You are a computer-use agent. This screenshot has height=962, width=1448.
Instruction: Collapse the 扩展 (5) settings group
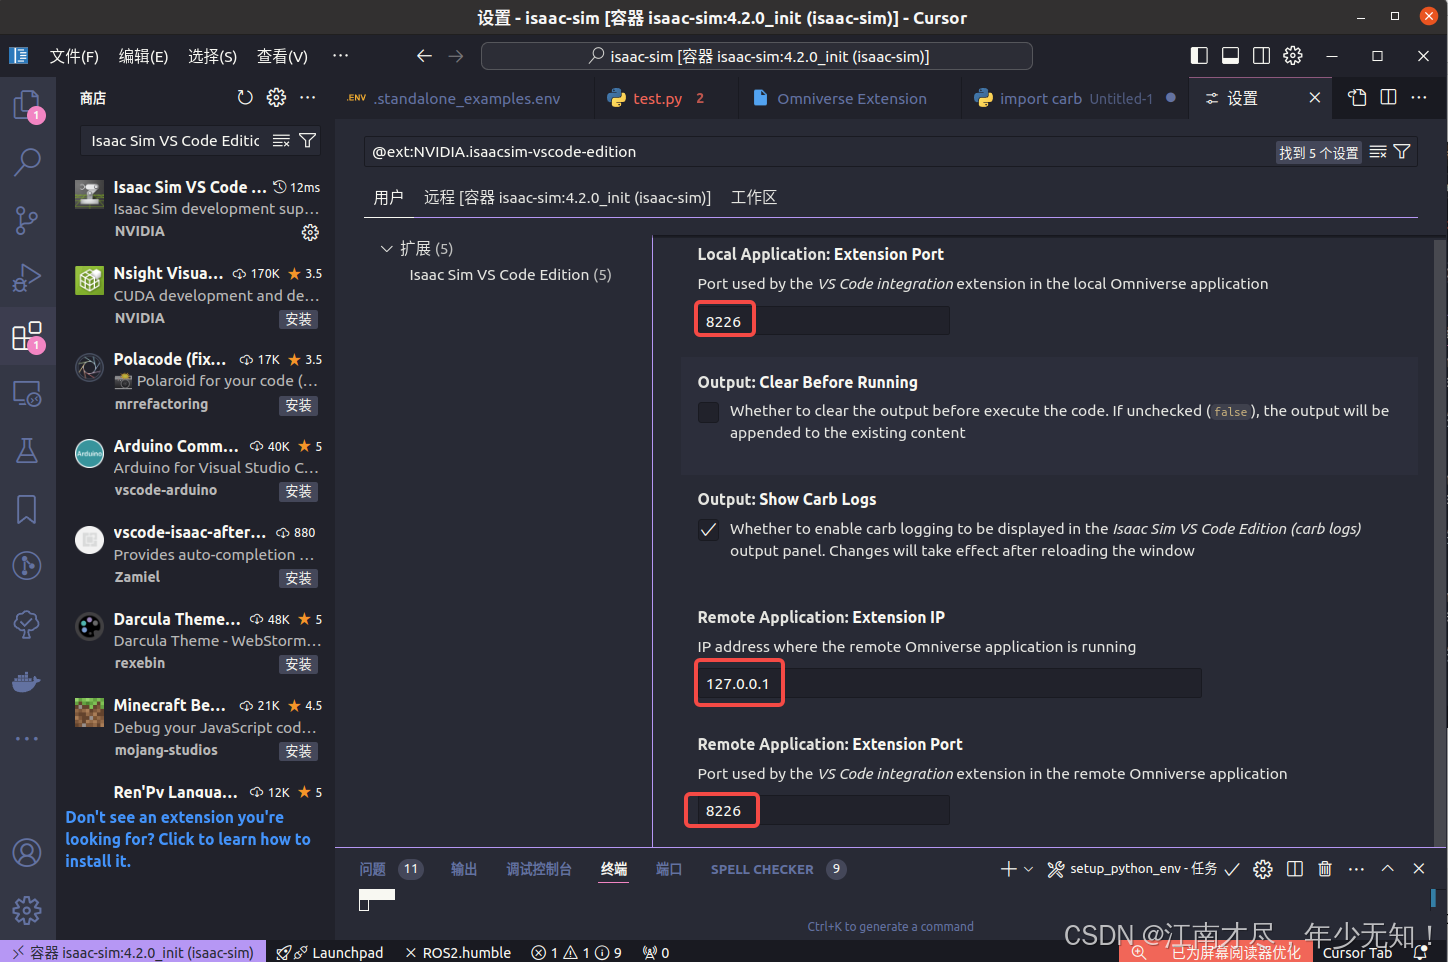tap(386, 248)
